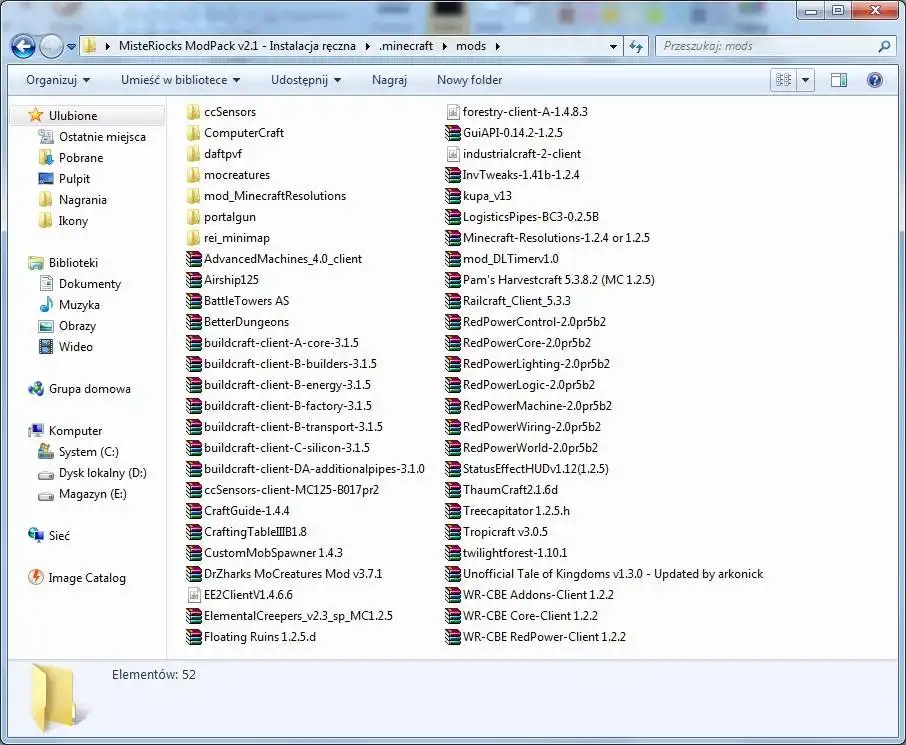Open Biblioteki in navigation pane
The width and height of the screenshot is (906, 745).
73,263
